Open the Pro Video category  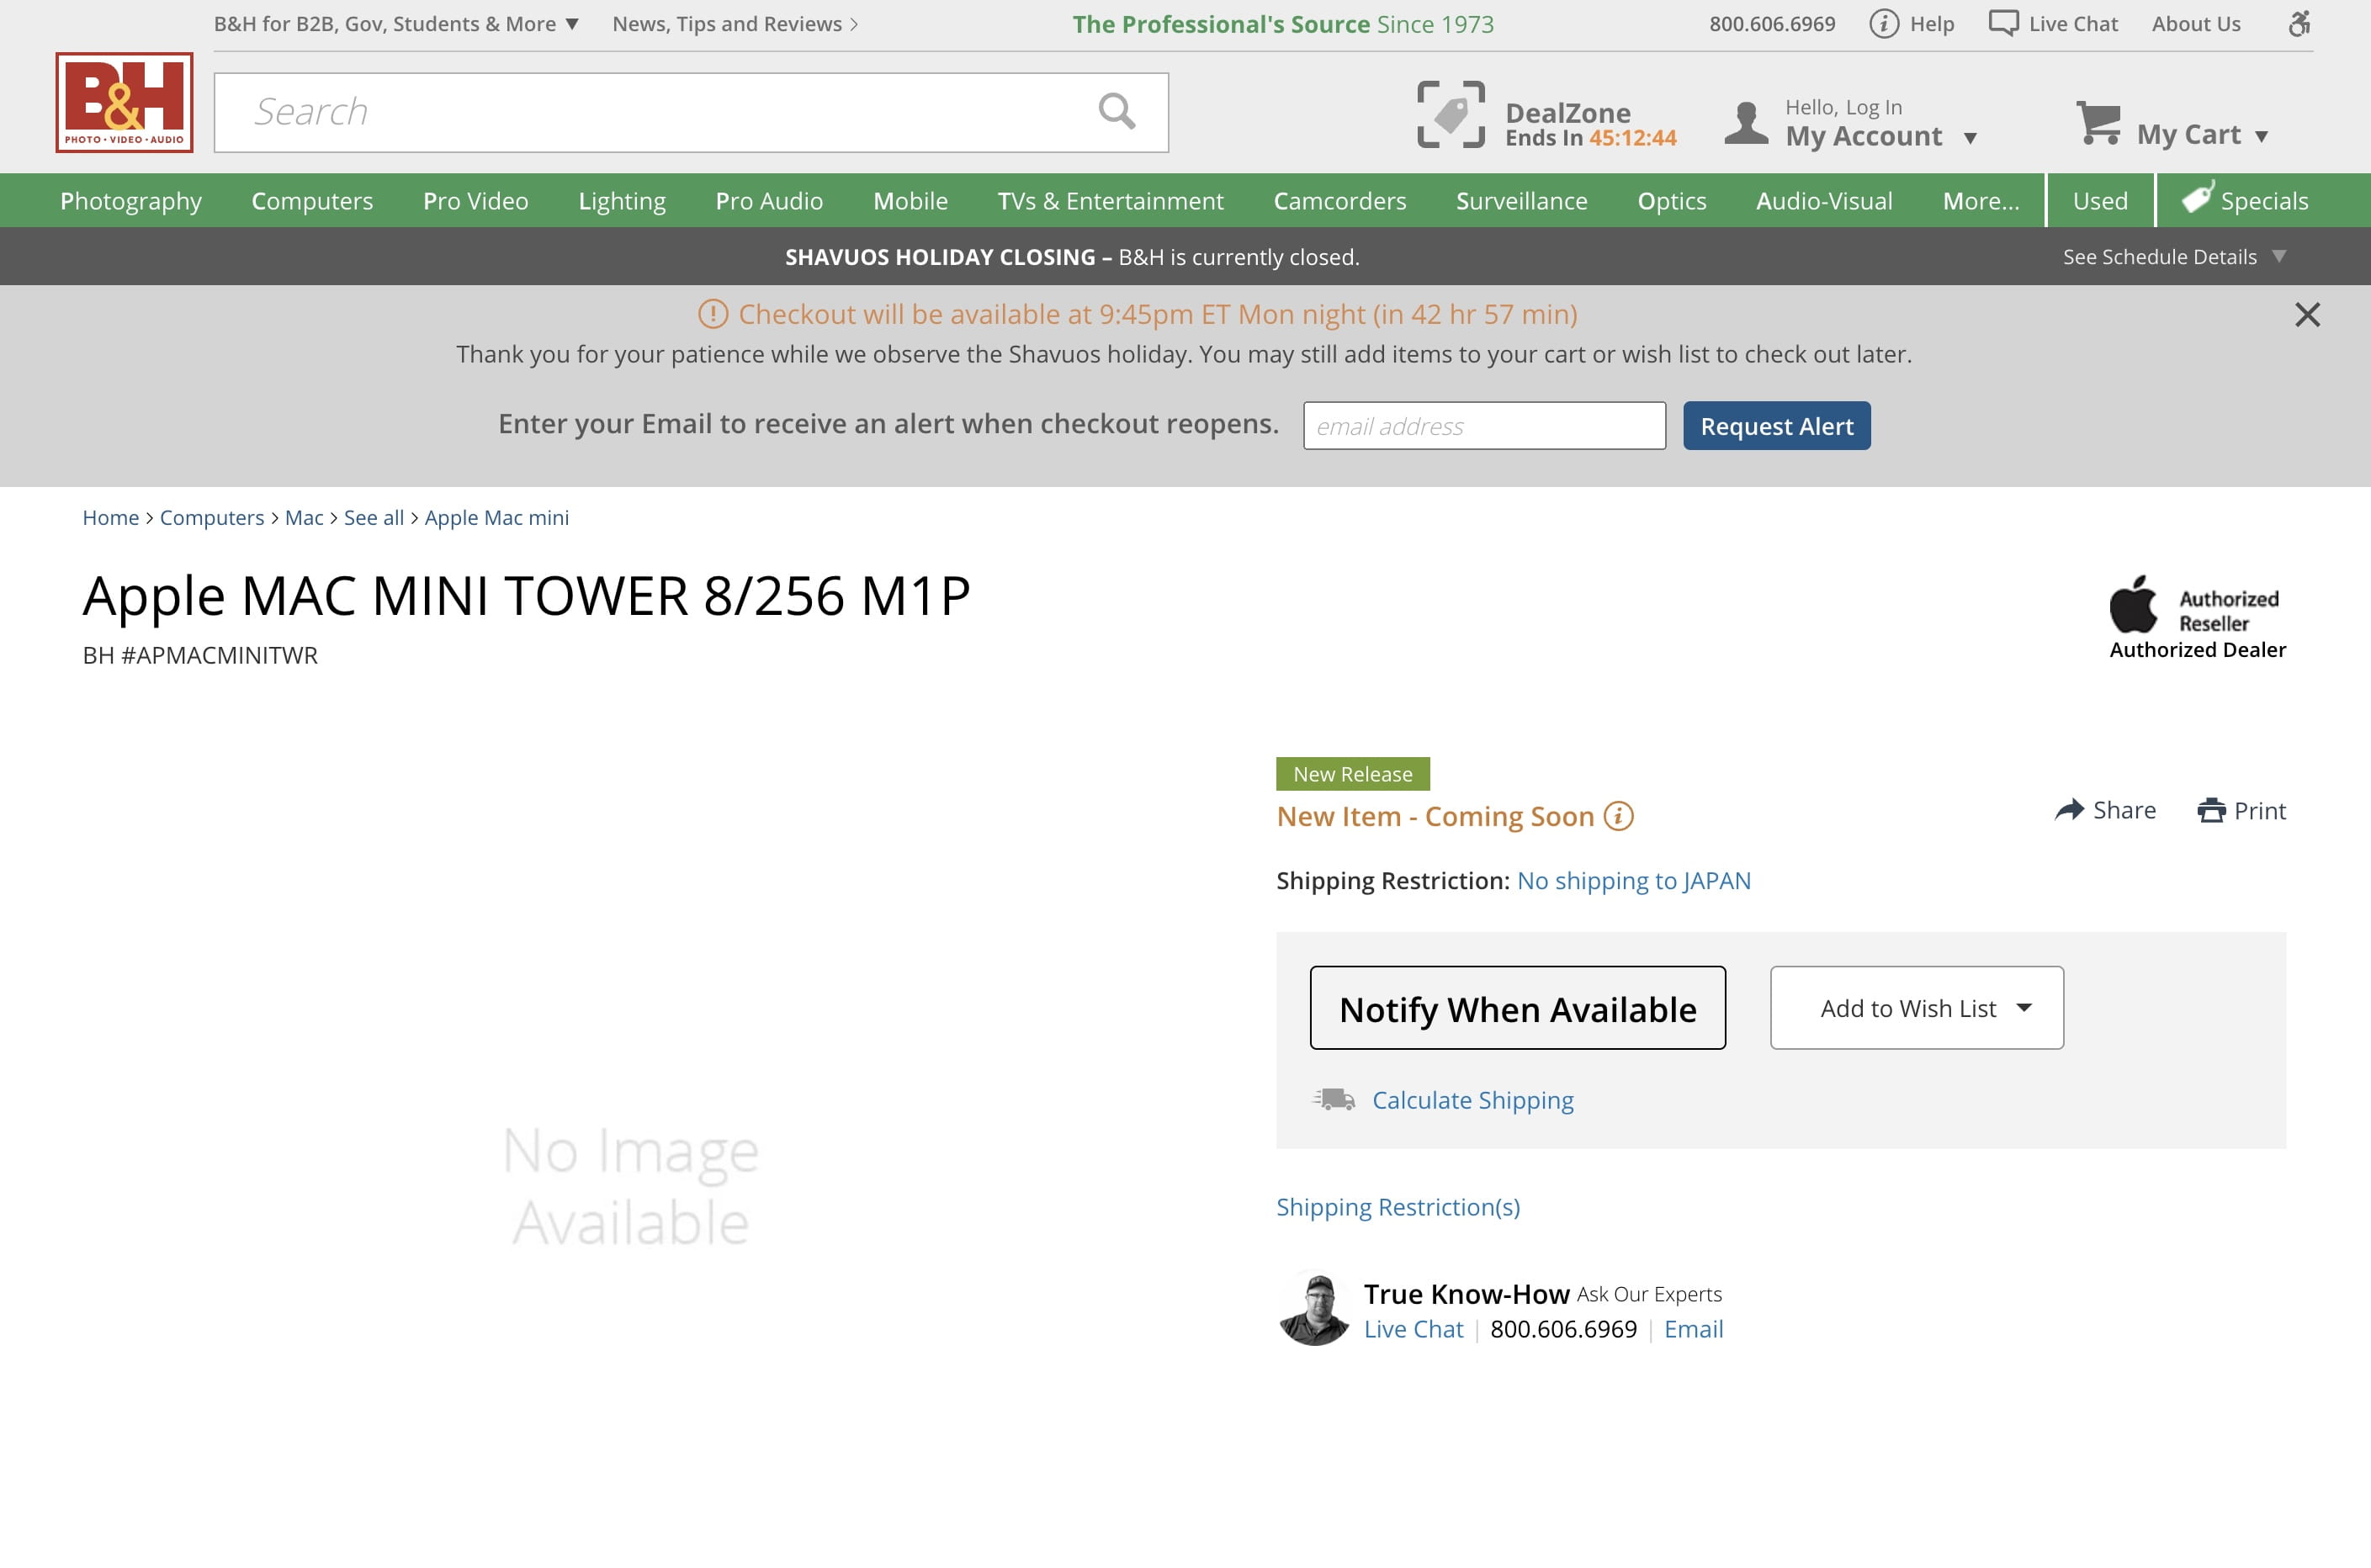476,201
